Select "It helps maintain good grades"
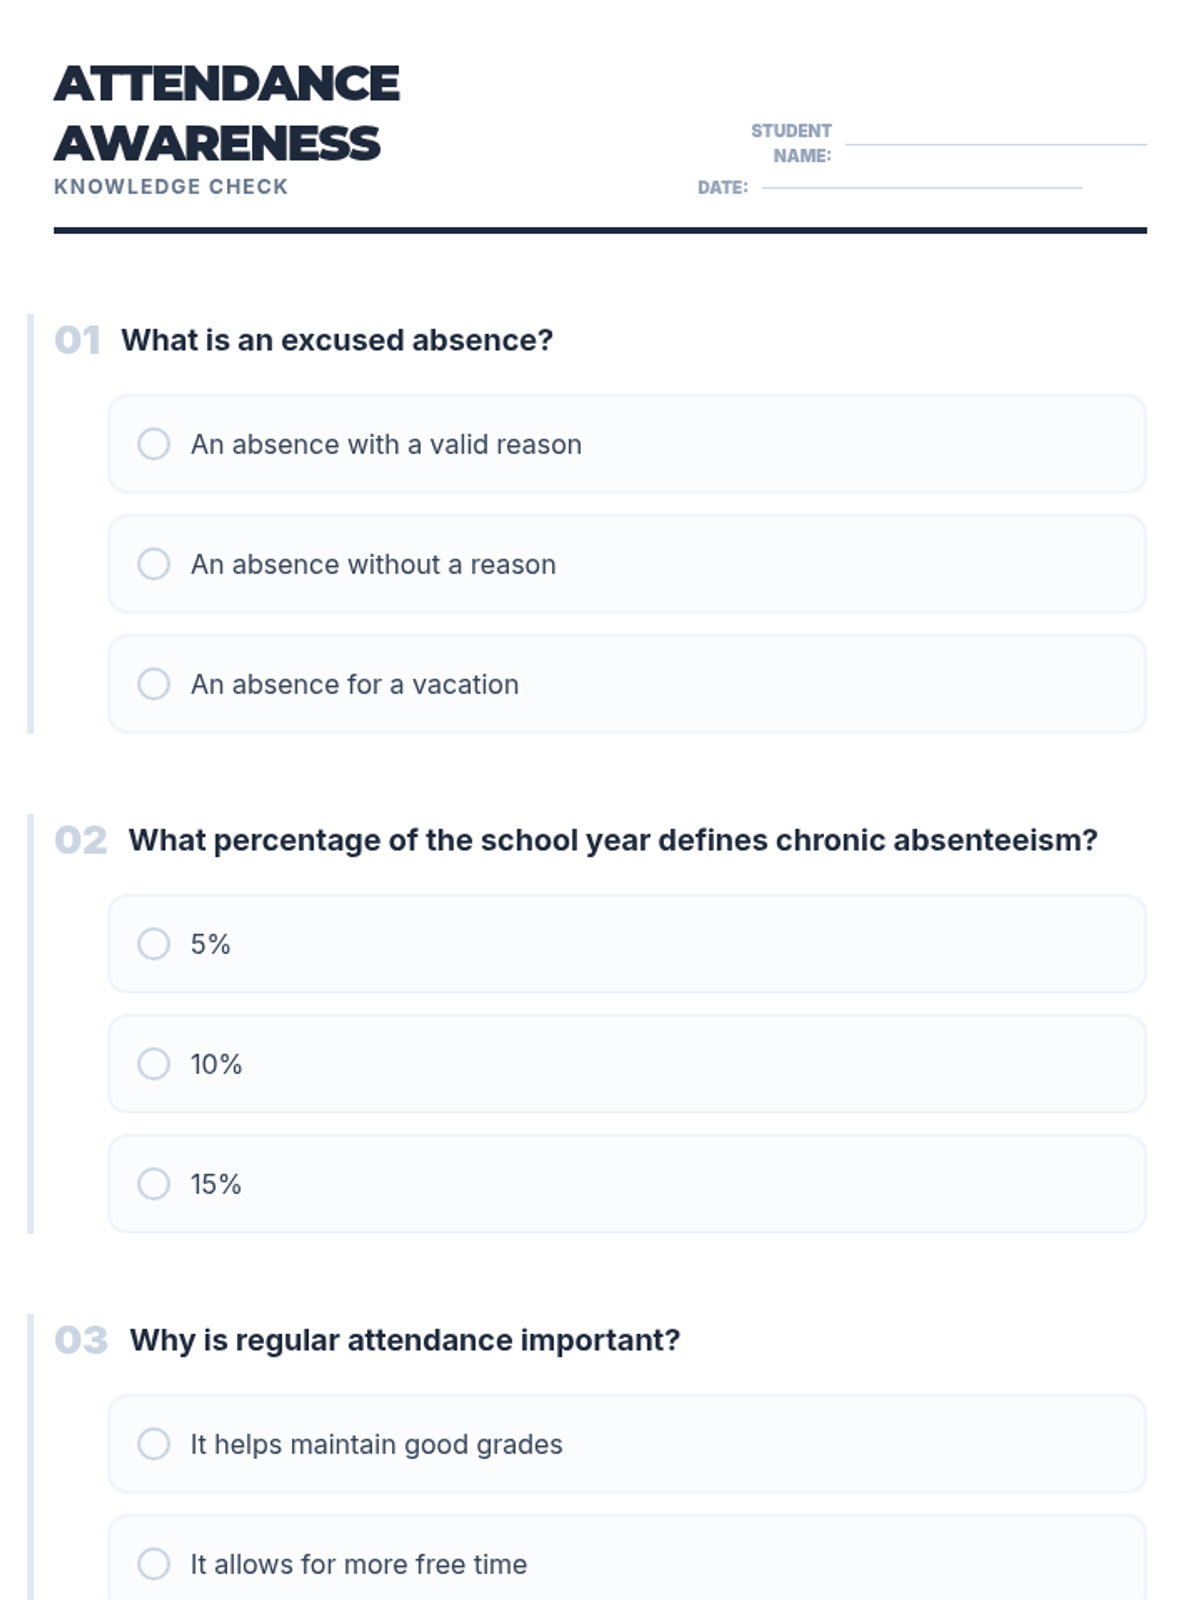 click(x=154, y=1444)
